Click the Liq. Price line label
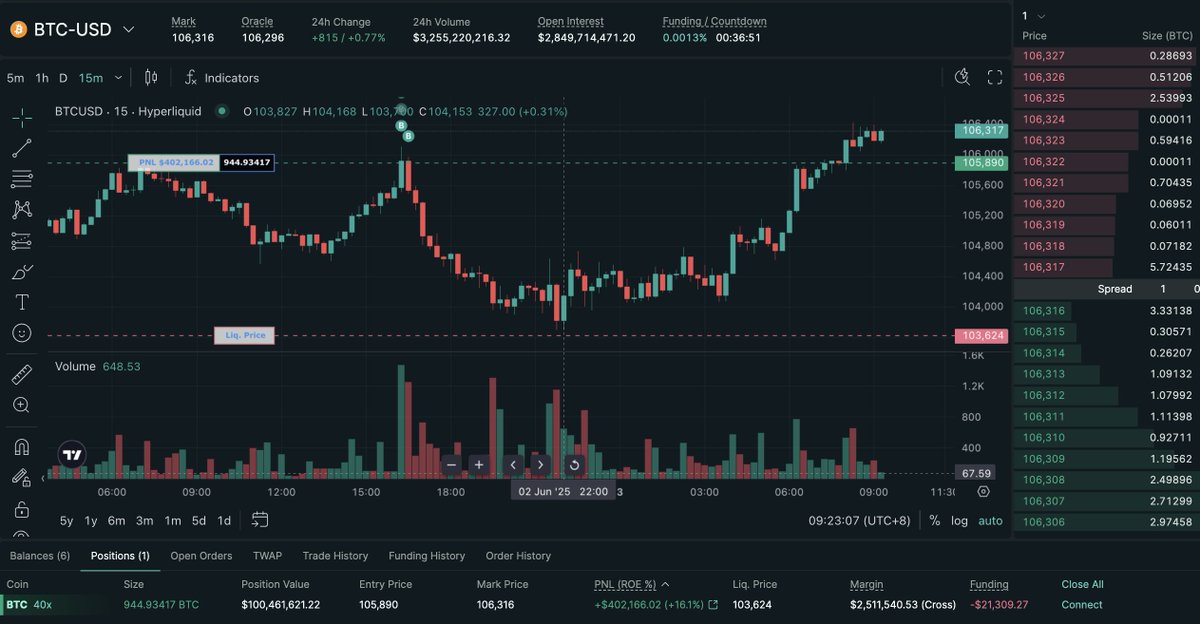Viewport: 1200px width, 624px height. tap(245, 335)
